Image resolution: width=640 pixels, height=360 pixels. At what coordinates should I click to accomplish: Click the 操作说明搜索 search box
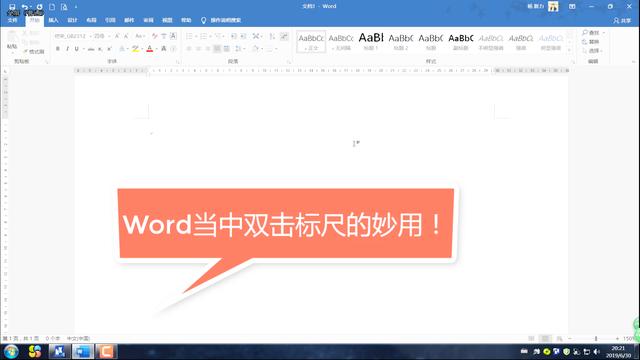coord(221,20)
